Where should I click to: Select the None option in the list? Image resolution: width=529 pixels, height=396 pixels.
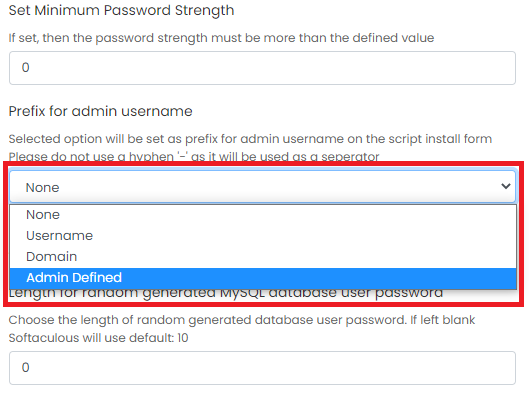(263, 215)
